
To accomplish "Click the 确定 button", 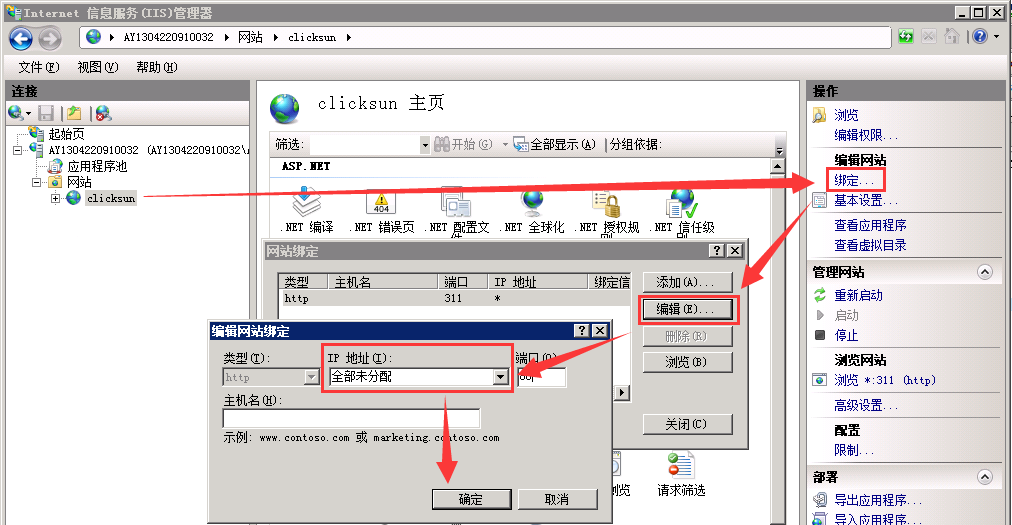I will (471, 499).
